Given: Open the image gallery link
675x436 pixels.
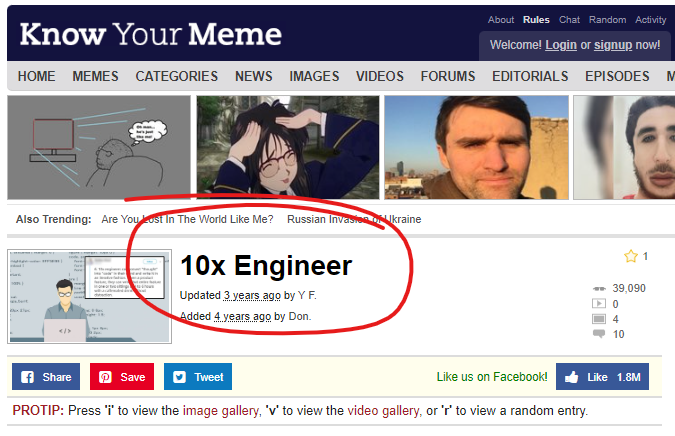Looking at the screenshot, I should (x=221, y=411).
